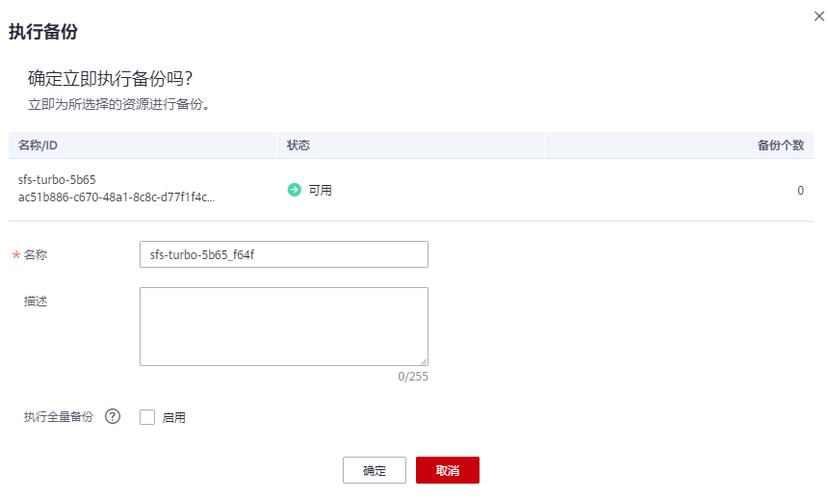Image resolution: width=830 pixels, height=500 pixels.
Task: Select the sfs-turbo-5b65 resource name
Action: pyautogui.click(x=57, y=179)
